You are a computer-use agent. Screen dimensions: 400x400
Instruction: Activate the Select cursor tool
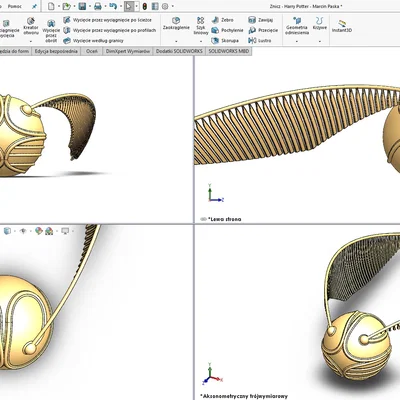(x=129, y=6)
